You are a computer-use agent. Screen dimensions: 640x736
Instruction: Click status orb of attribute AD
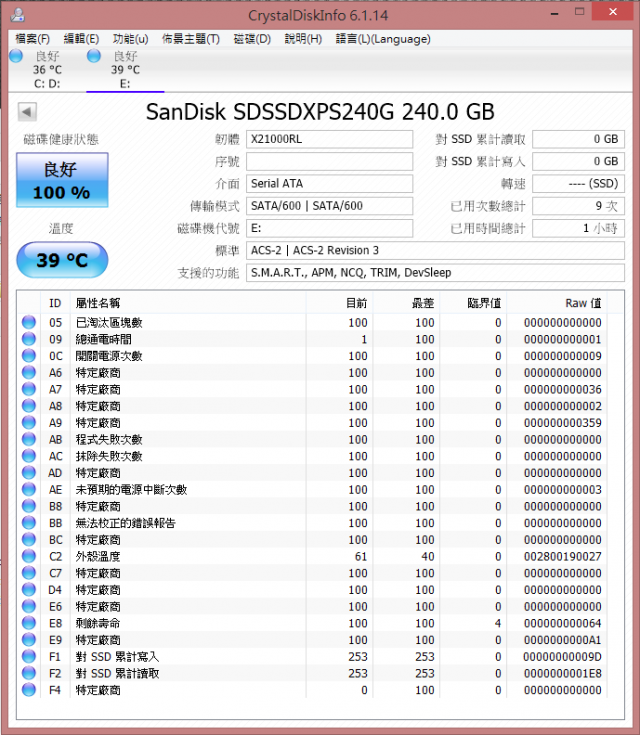pyautogui.click(x=29, y=472)
